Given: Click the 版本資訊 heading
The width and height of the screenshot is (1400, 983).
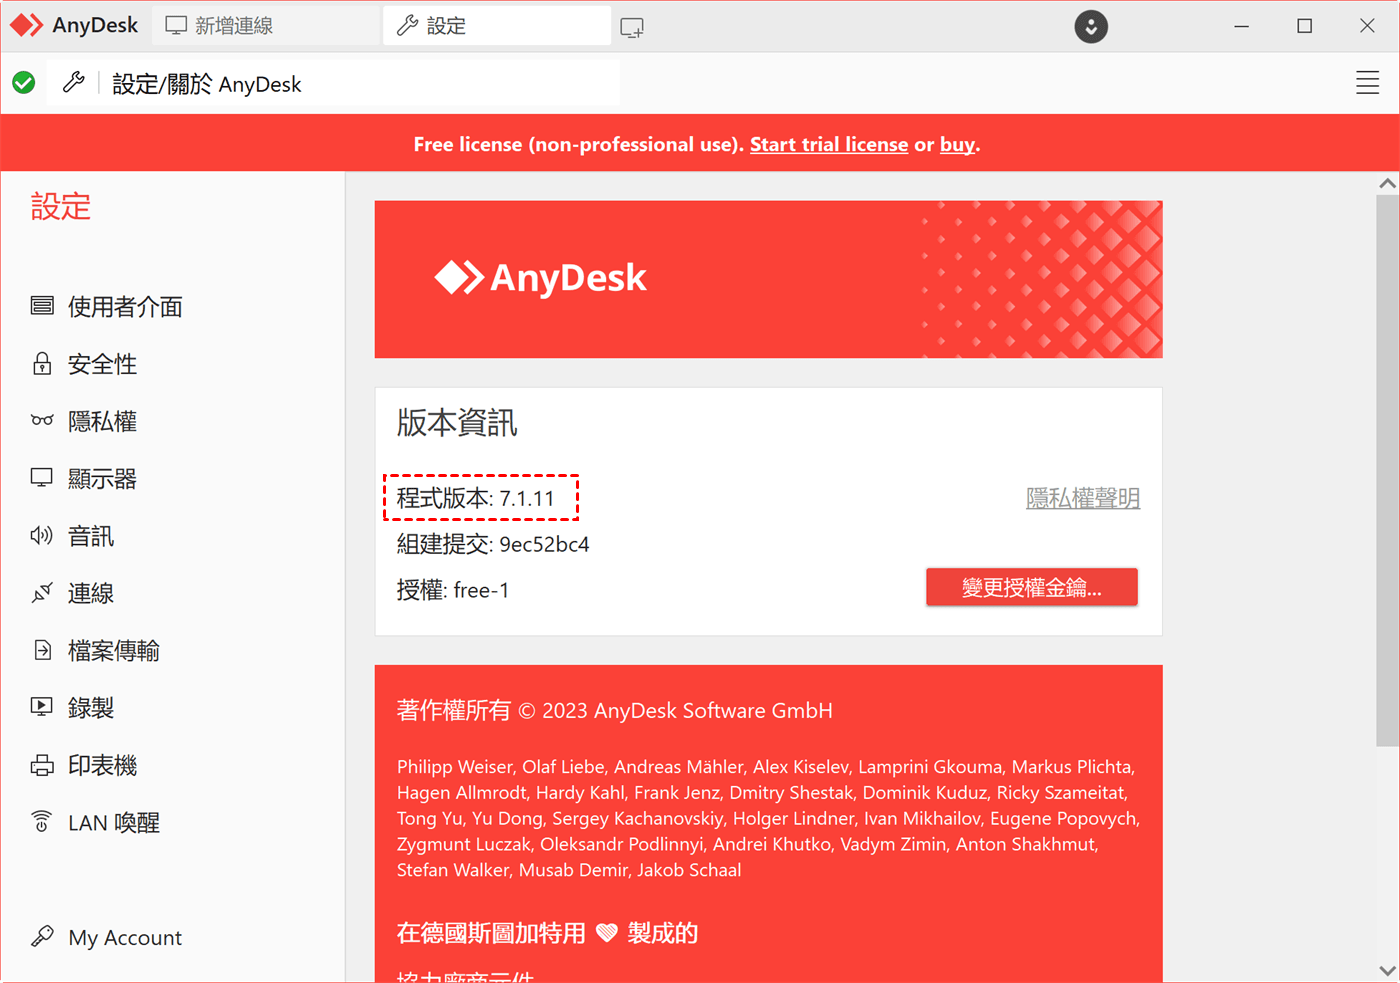Looking at the screenshot, I should [x=457, y=423].
